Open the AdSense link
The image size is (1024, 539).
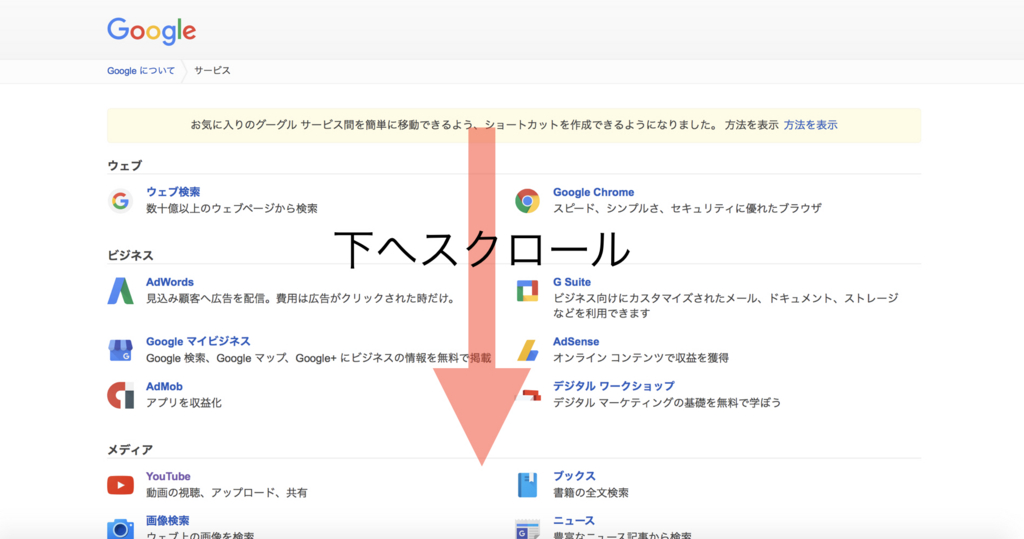576,342
